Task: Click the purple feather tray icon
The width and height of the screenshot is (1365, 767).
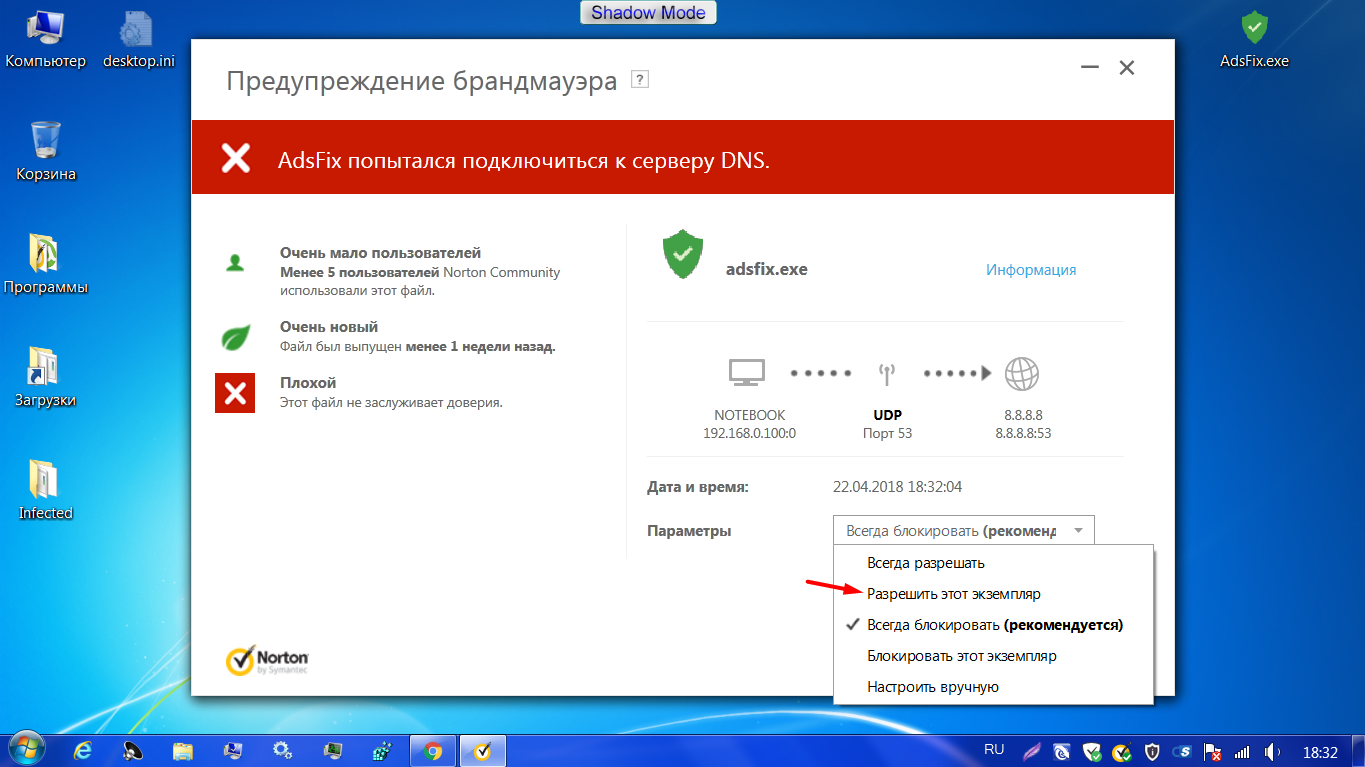Action: [x=1033, y=752]
